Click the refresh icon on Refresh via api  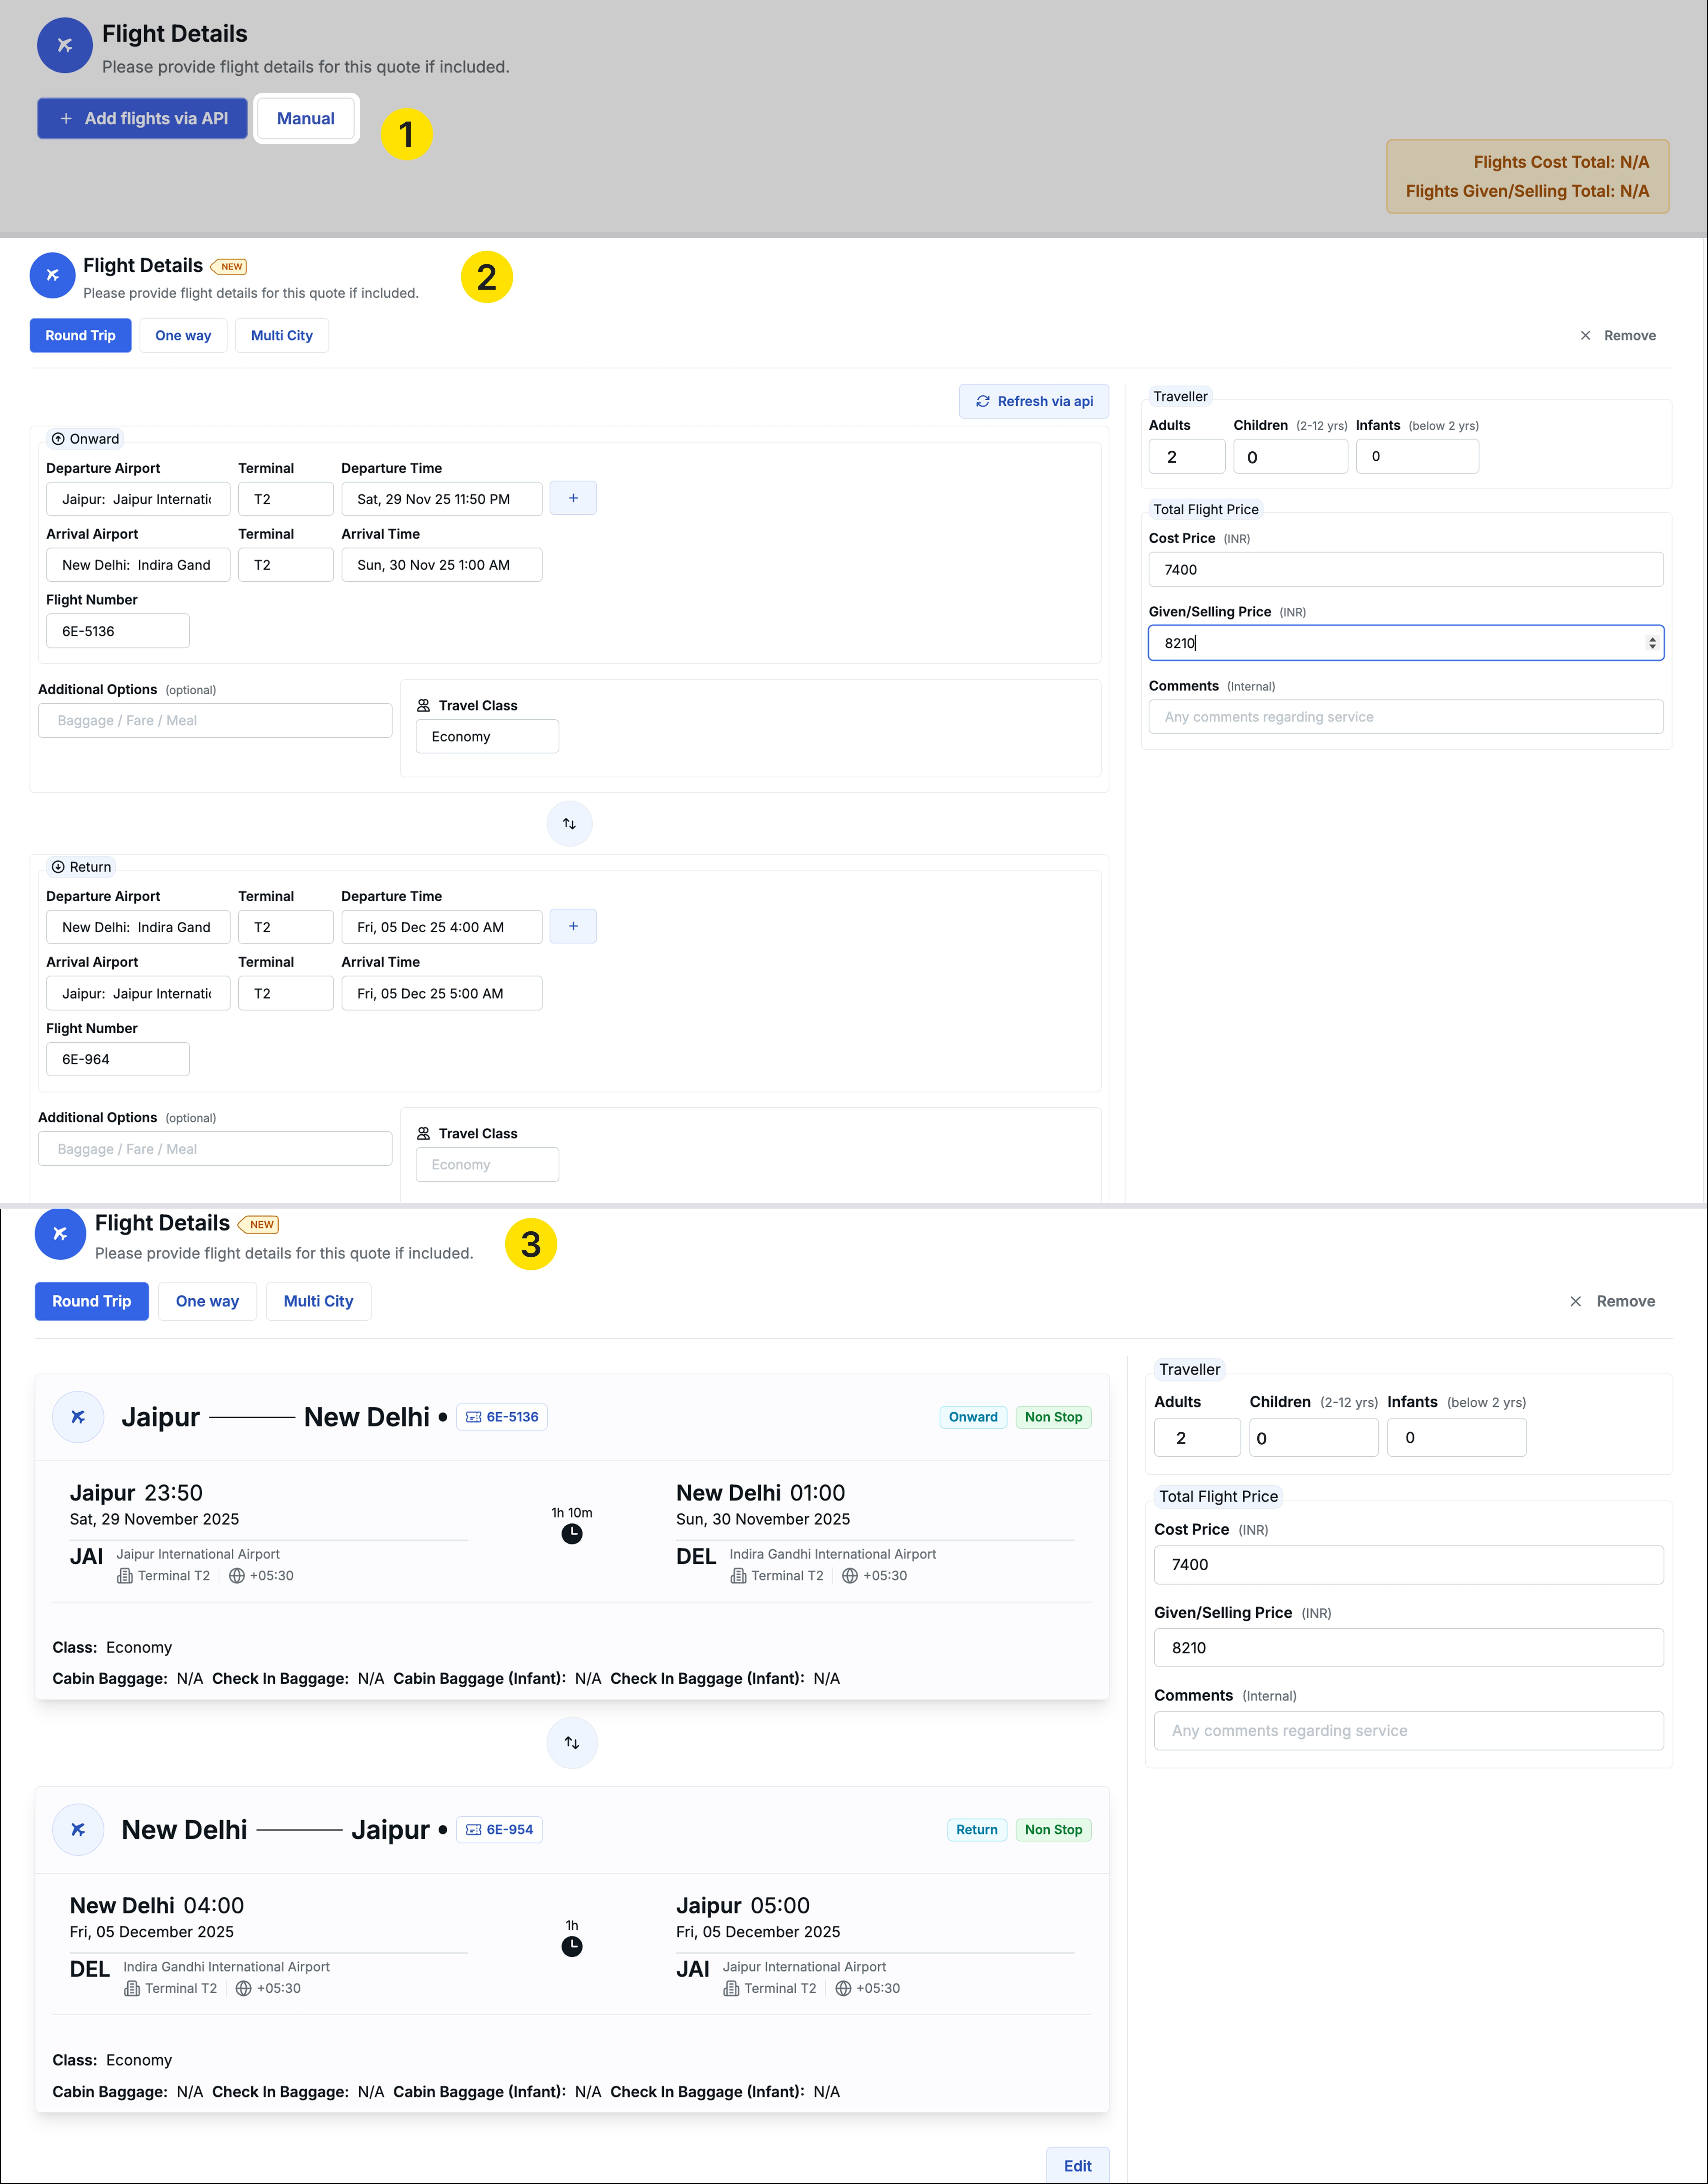point(983,401)
